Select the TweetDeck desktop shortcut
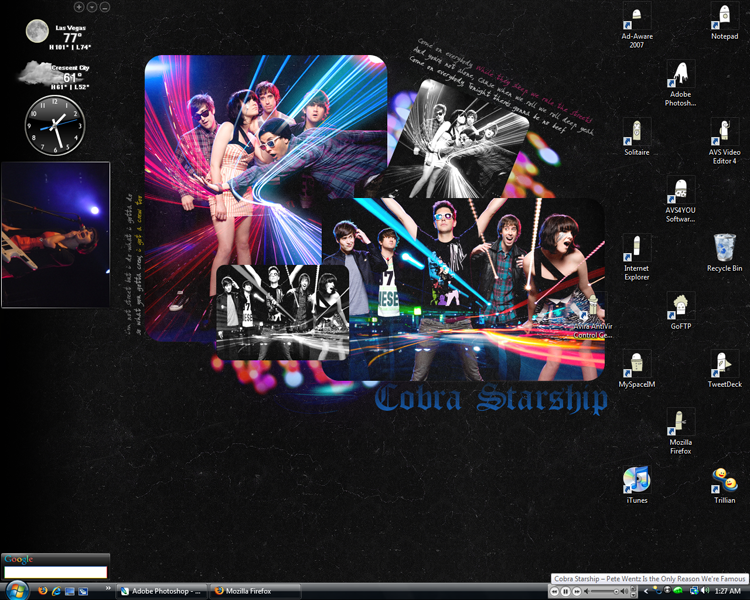The height and width of the screenshot is (600, 750). pos(724,369)
